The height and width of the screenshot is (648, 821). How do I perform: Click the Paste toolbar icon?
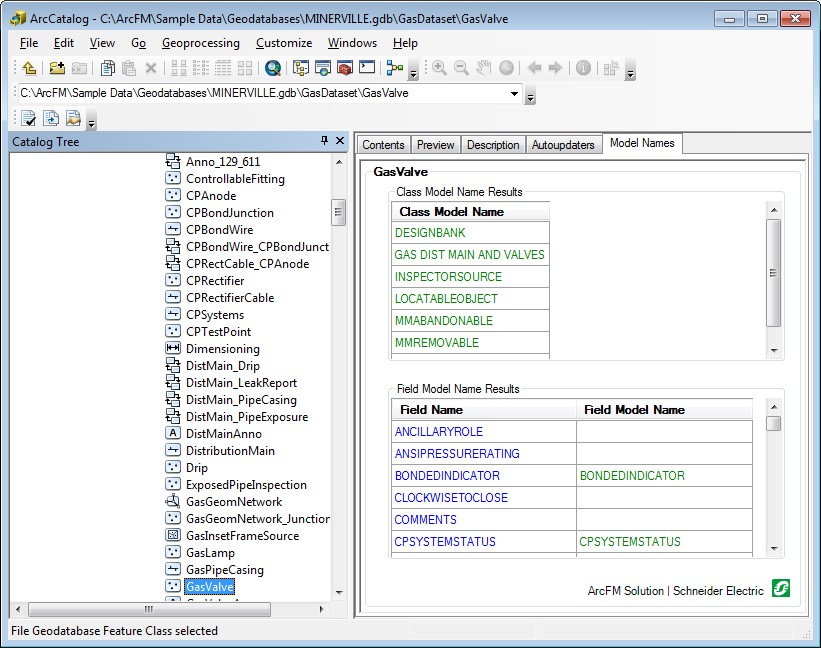coord(129,68)
